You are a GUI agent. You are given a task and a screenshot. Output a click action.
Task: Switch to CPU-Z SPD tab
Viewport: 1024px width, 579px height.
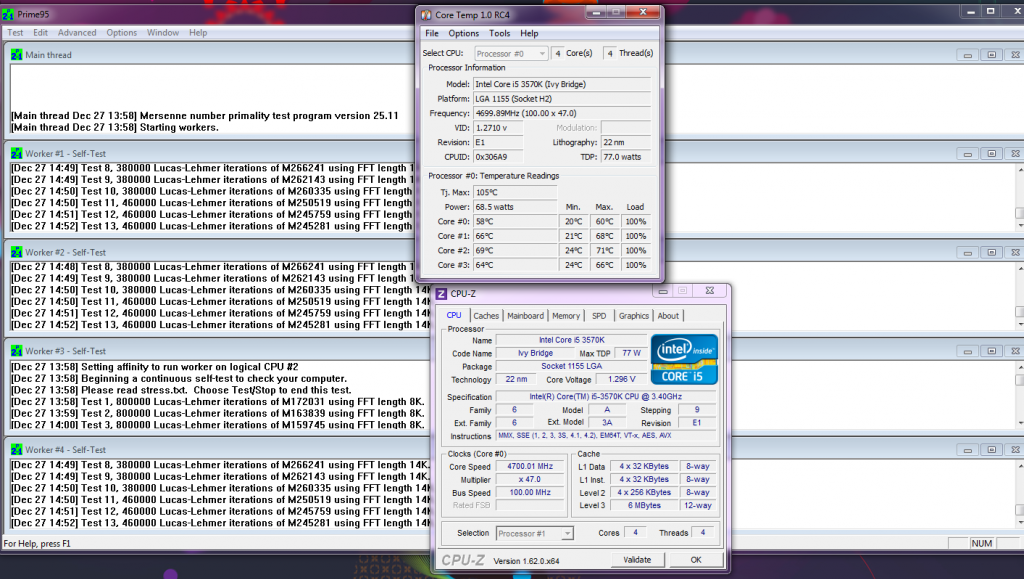coord(599,316)
